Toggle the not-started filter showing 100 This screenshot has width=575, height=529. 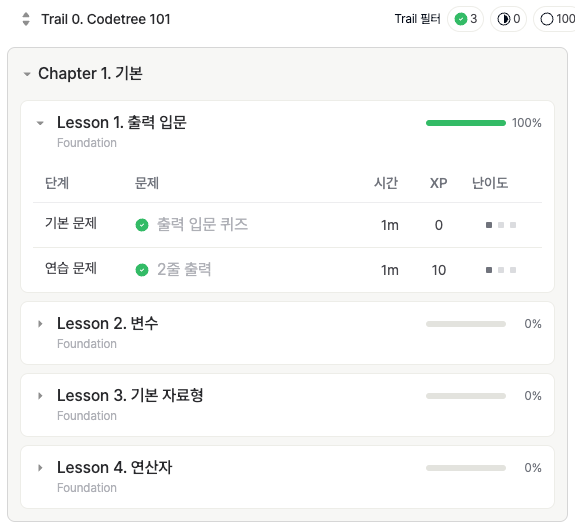[554, 19]
